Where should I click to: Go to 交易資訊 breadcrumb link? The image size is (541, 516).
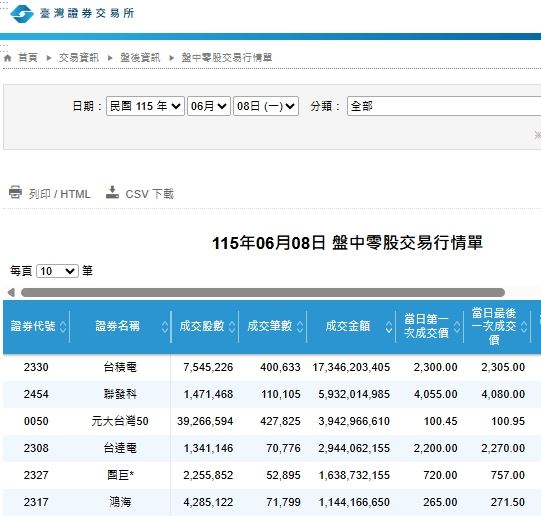pos(79,58)
